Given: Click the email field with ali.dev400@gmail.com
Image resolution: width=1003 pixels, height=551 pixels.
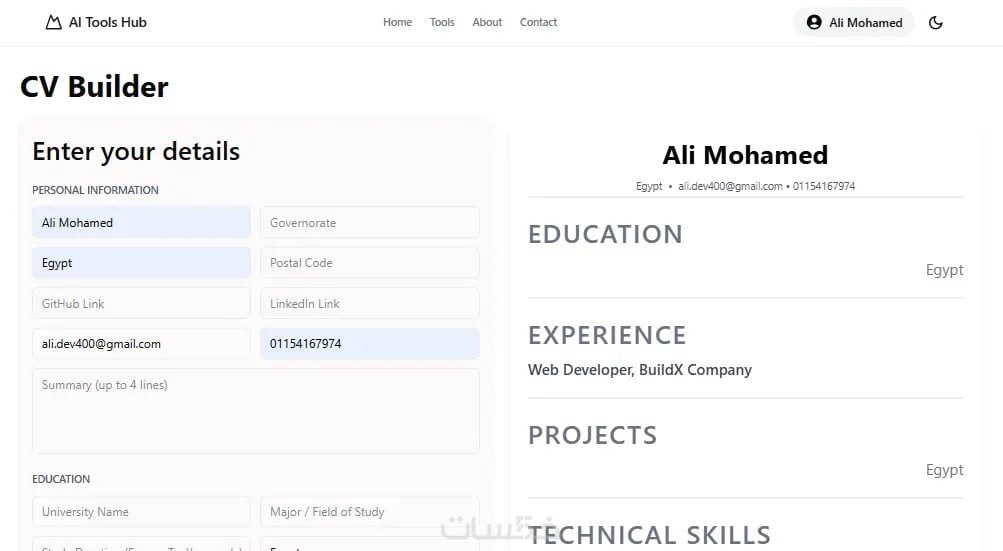Looking at the screenshot, I should tap(141, 344).
